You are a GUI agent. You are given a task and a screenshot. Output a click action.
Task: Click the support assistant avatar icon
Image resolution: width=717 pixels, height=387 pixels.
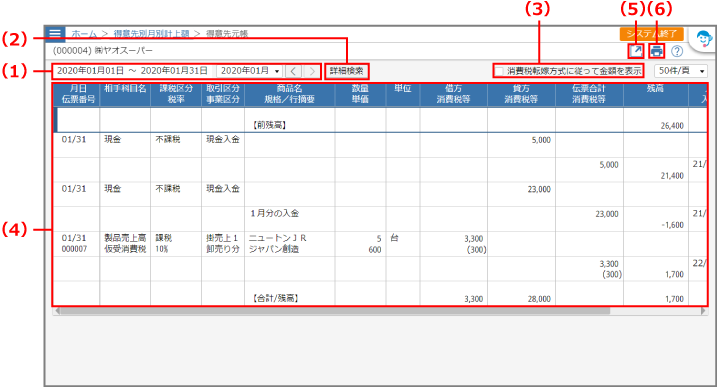coord(703,39)
